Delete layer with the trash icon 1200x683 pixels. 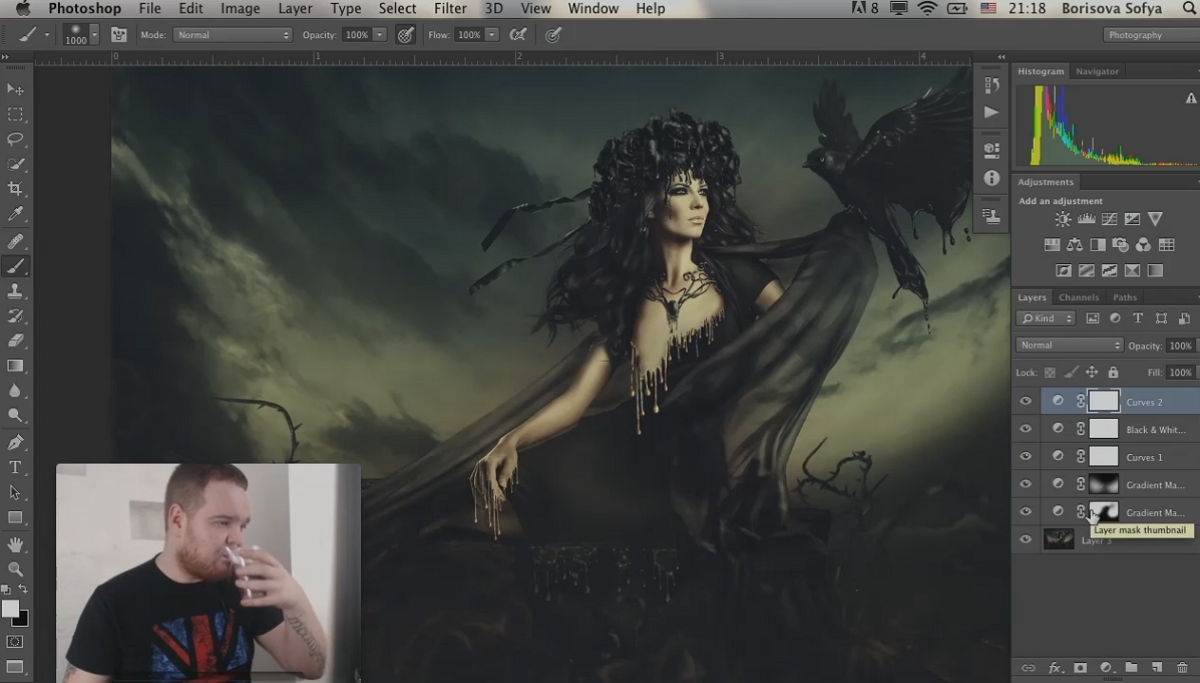tap(1182, 668)
